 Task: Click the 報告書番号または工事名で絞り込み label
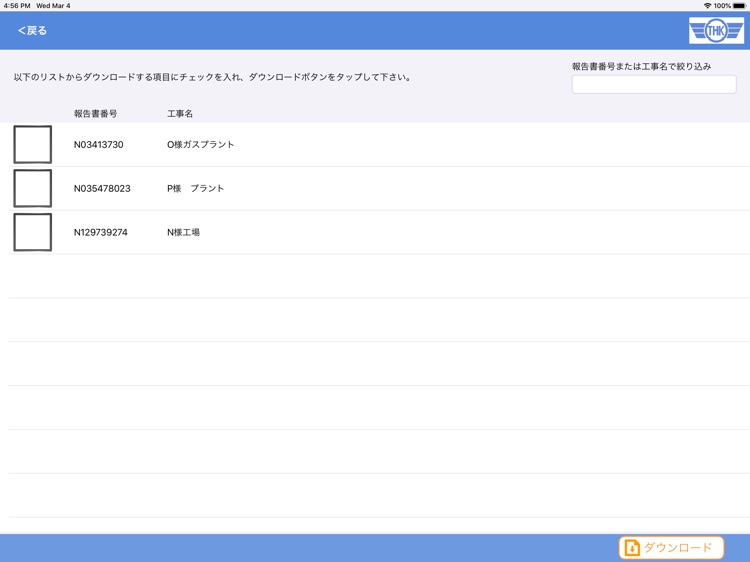tap(641, 66)
